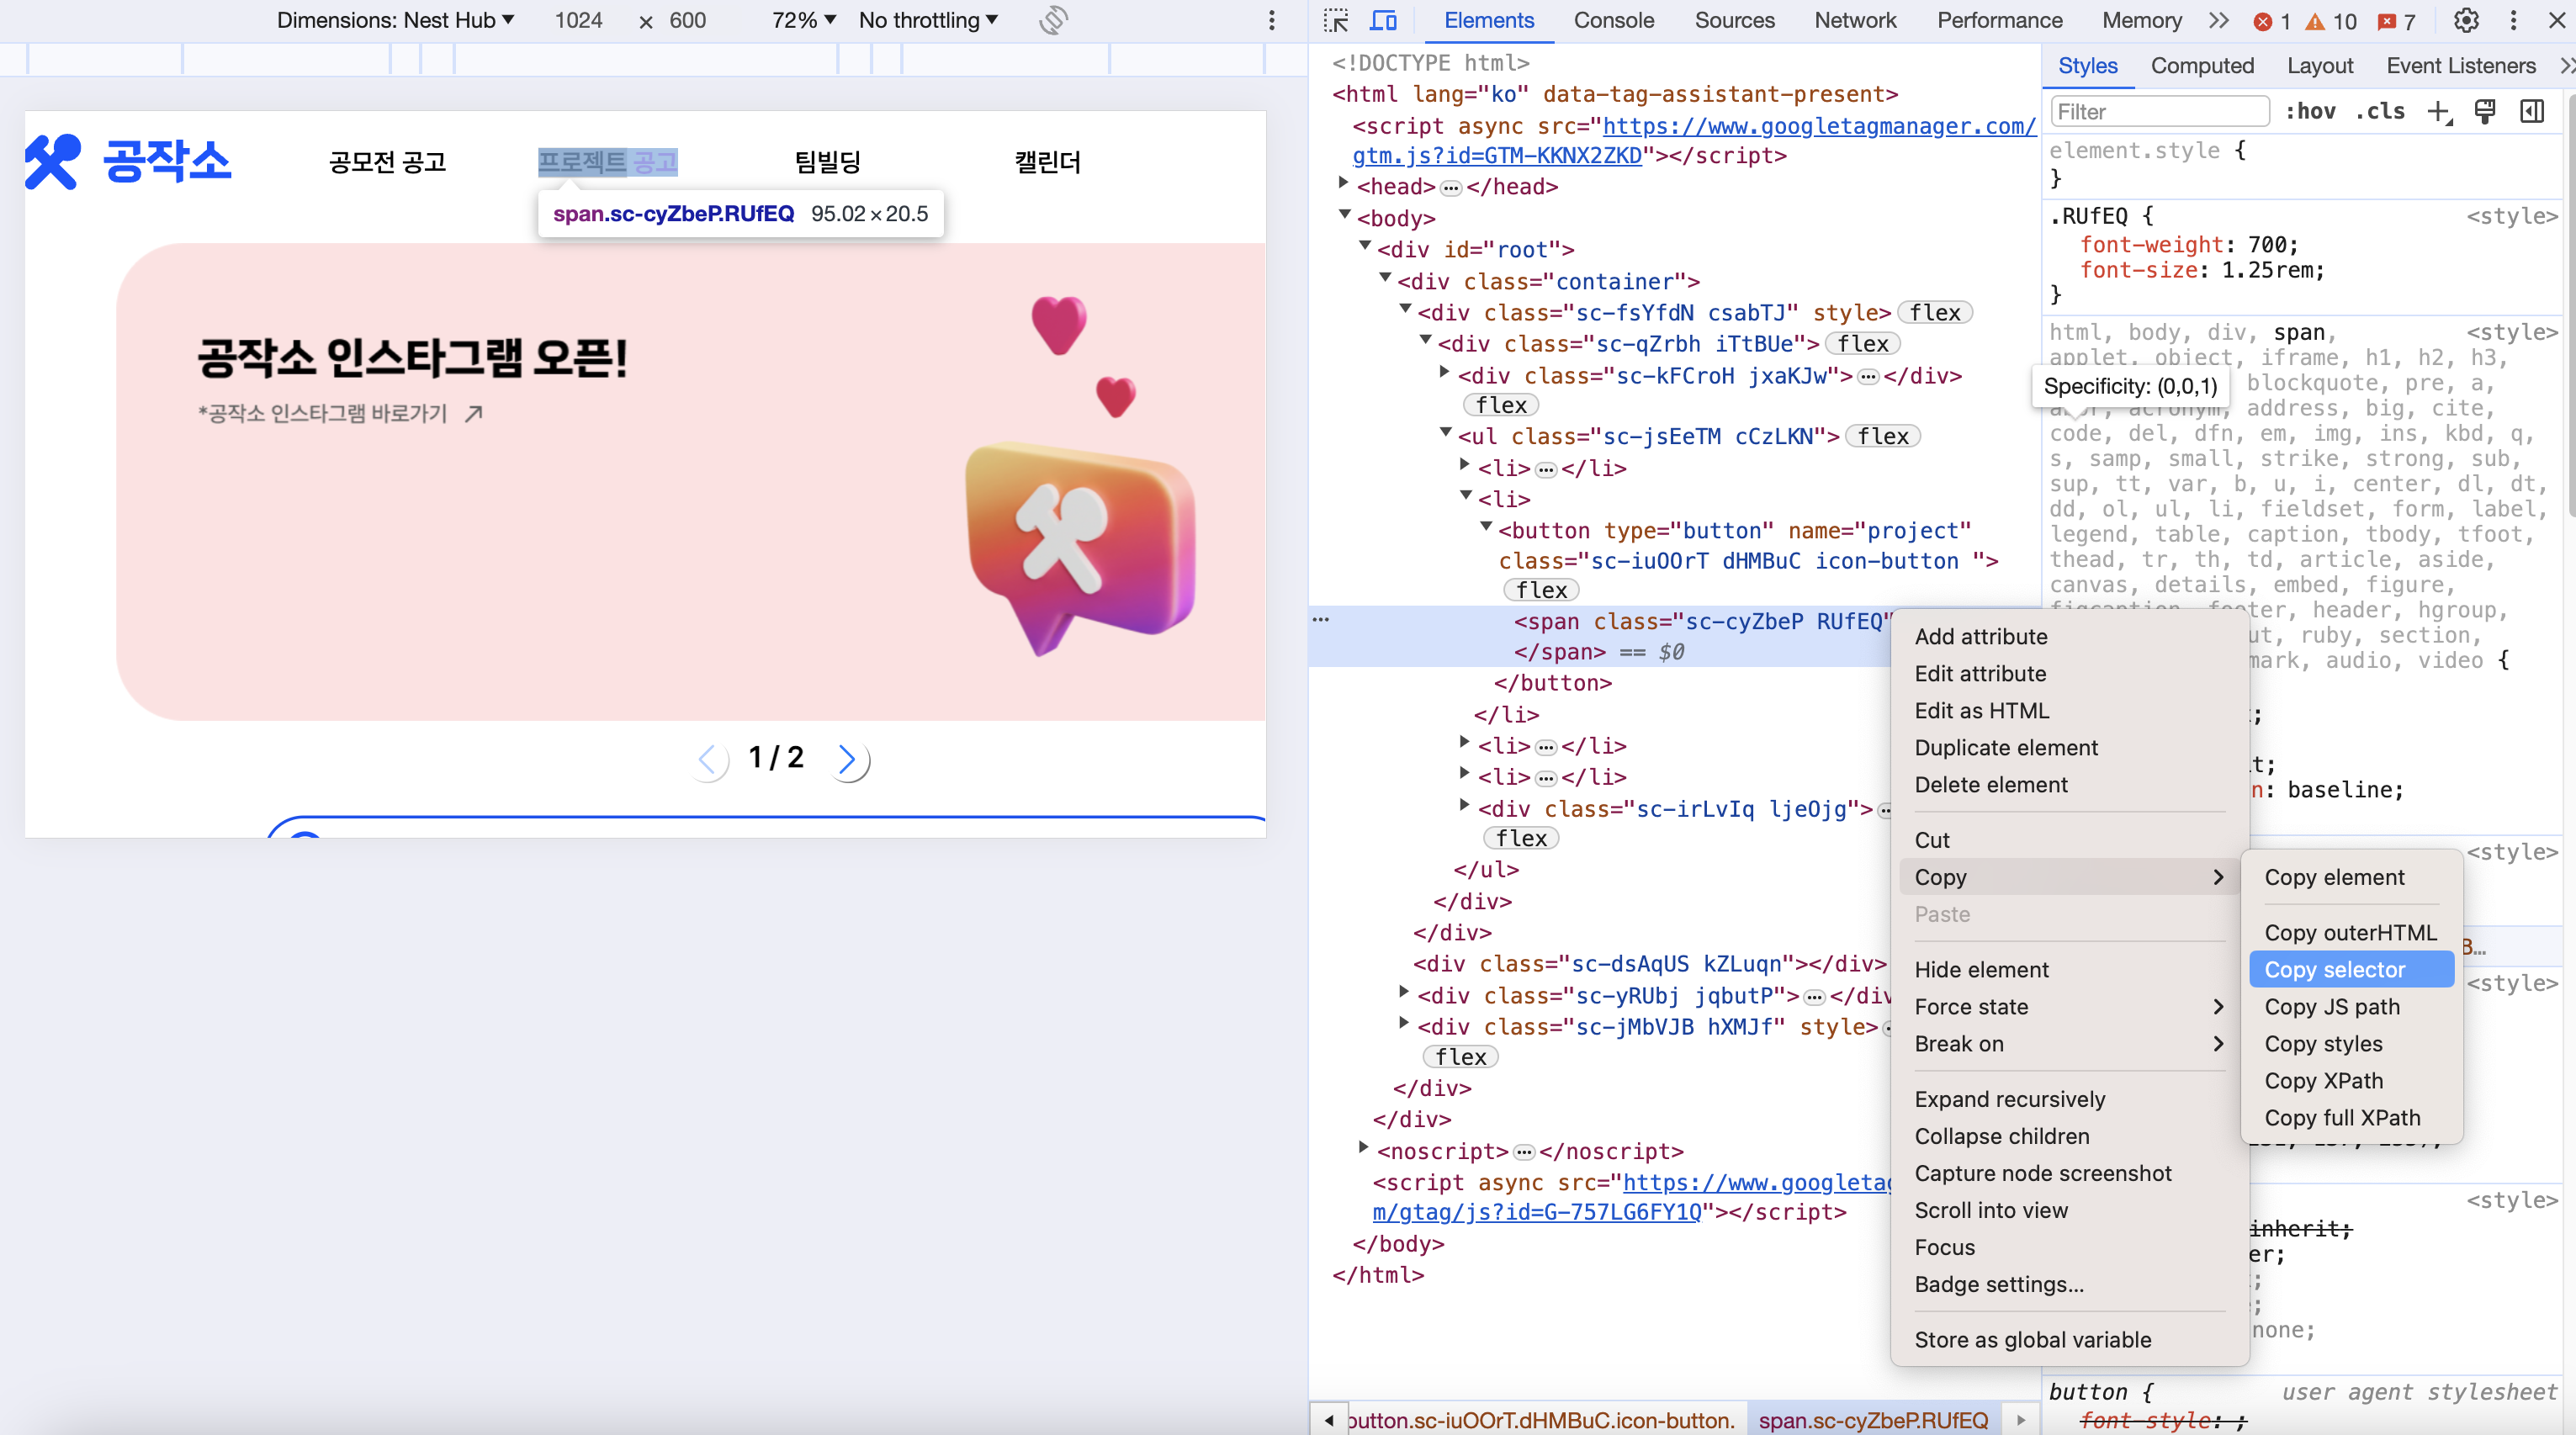The width and height of the screenshot is (2576, 1435).
Task: Switch to the Console tab
Action: coord(1614,20)
